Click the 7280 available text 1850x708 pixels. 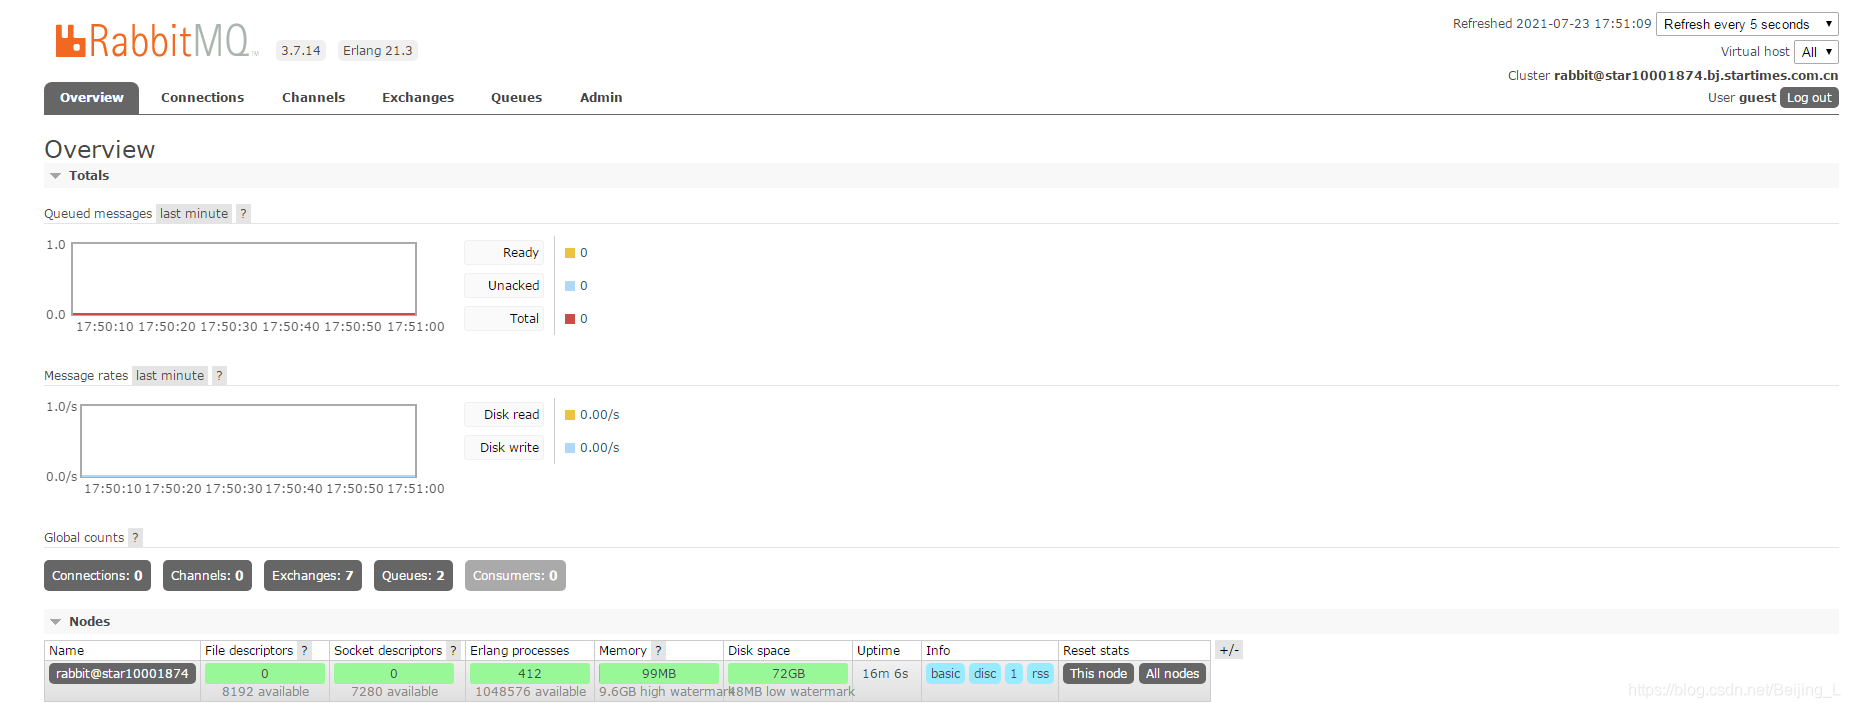394,691
